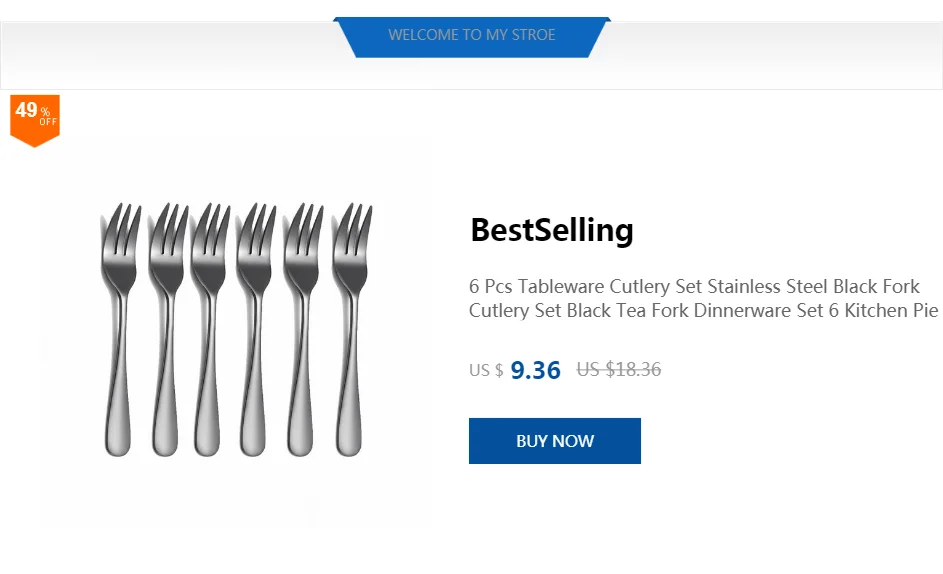Open the six-fork product image
The width and height of the screenshot is (943, 574).
pyautogui.click(x=236, y=330)
